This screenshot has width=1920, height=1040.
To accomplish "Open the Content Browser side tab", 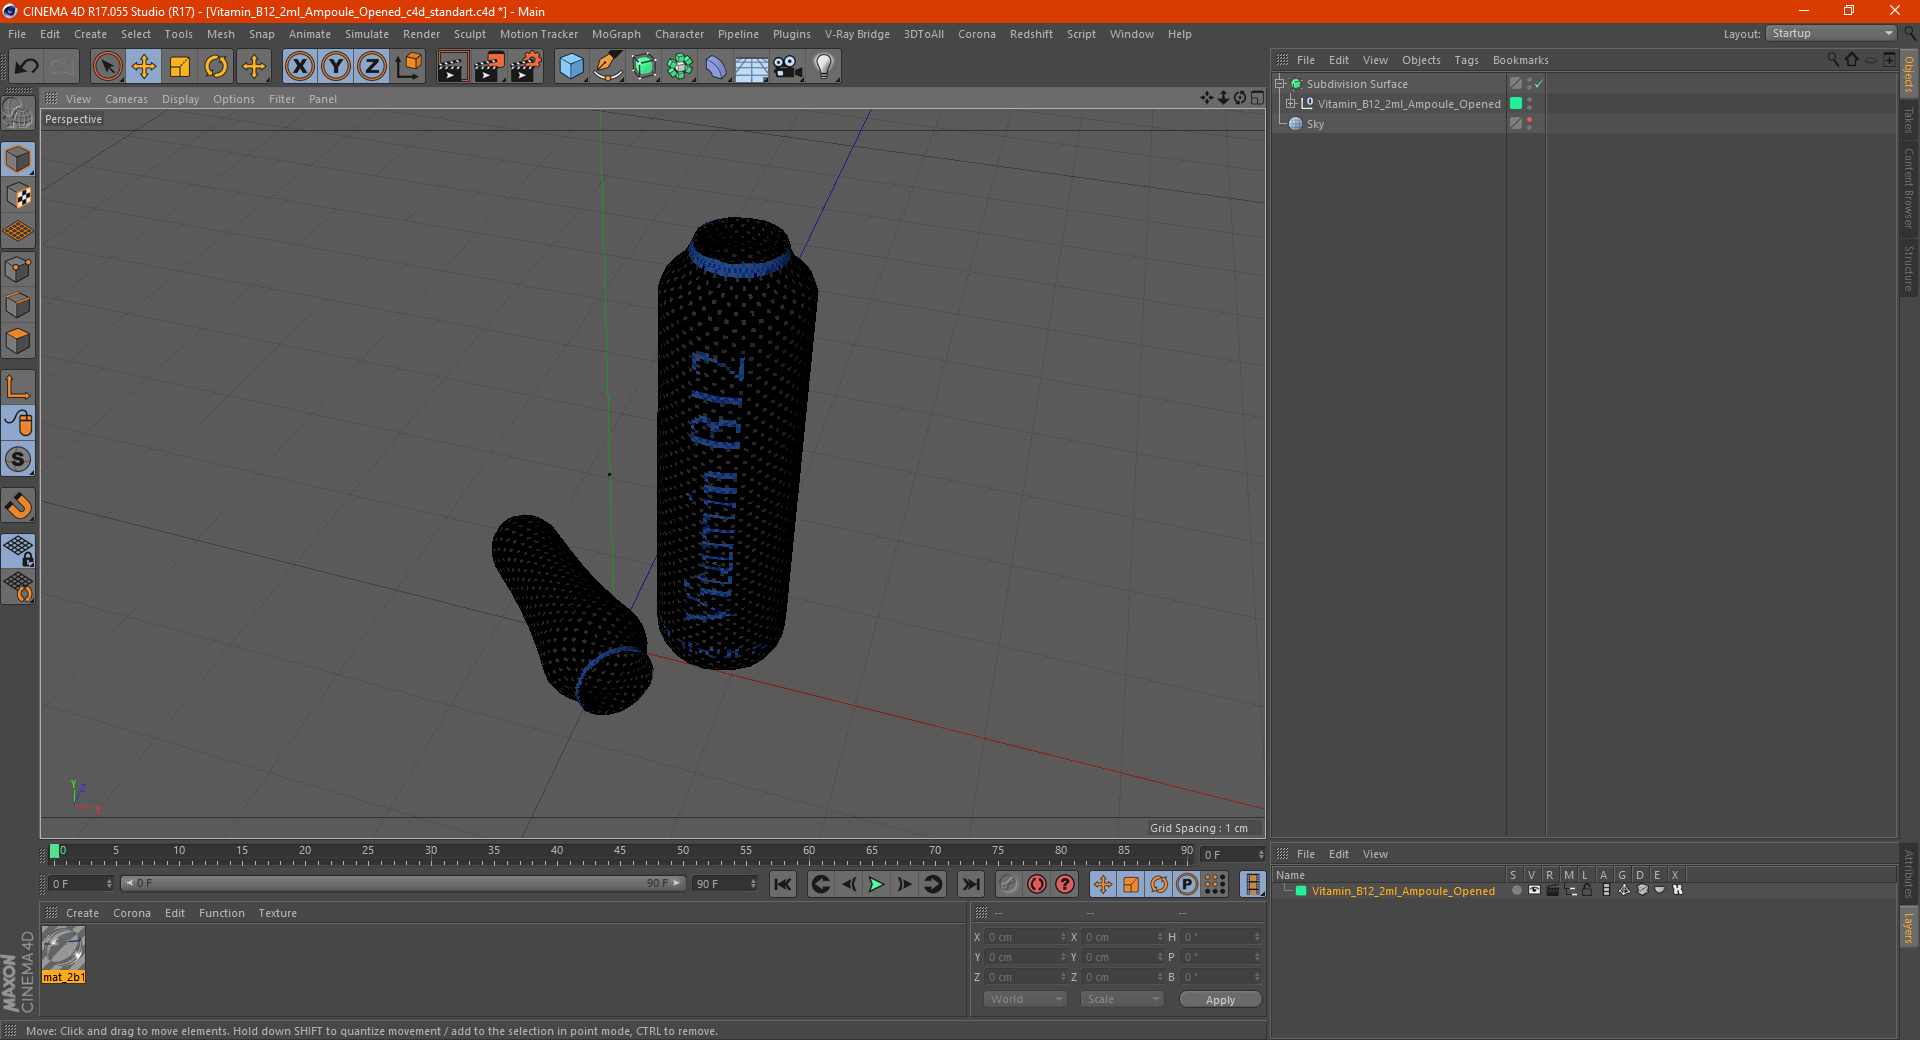I will pos(1909,188).
